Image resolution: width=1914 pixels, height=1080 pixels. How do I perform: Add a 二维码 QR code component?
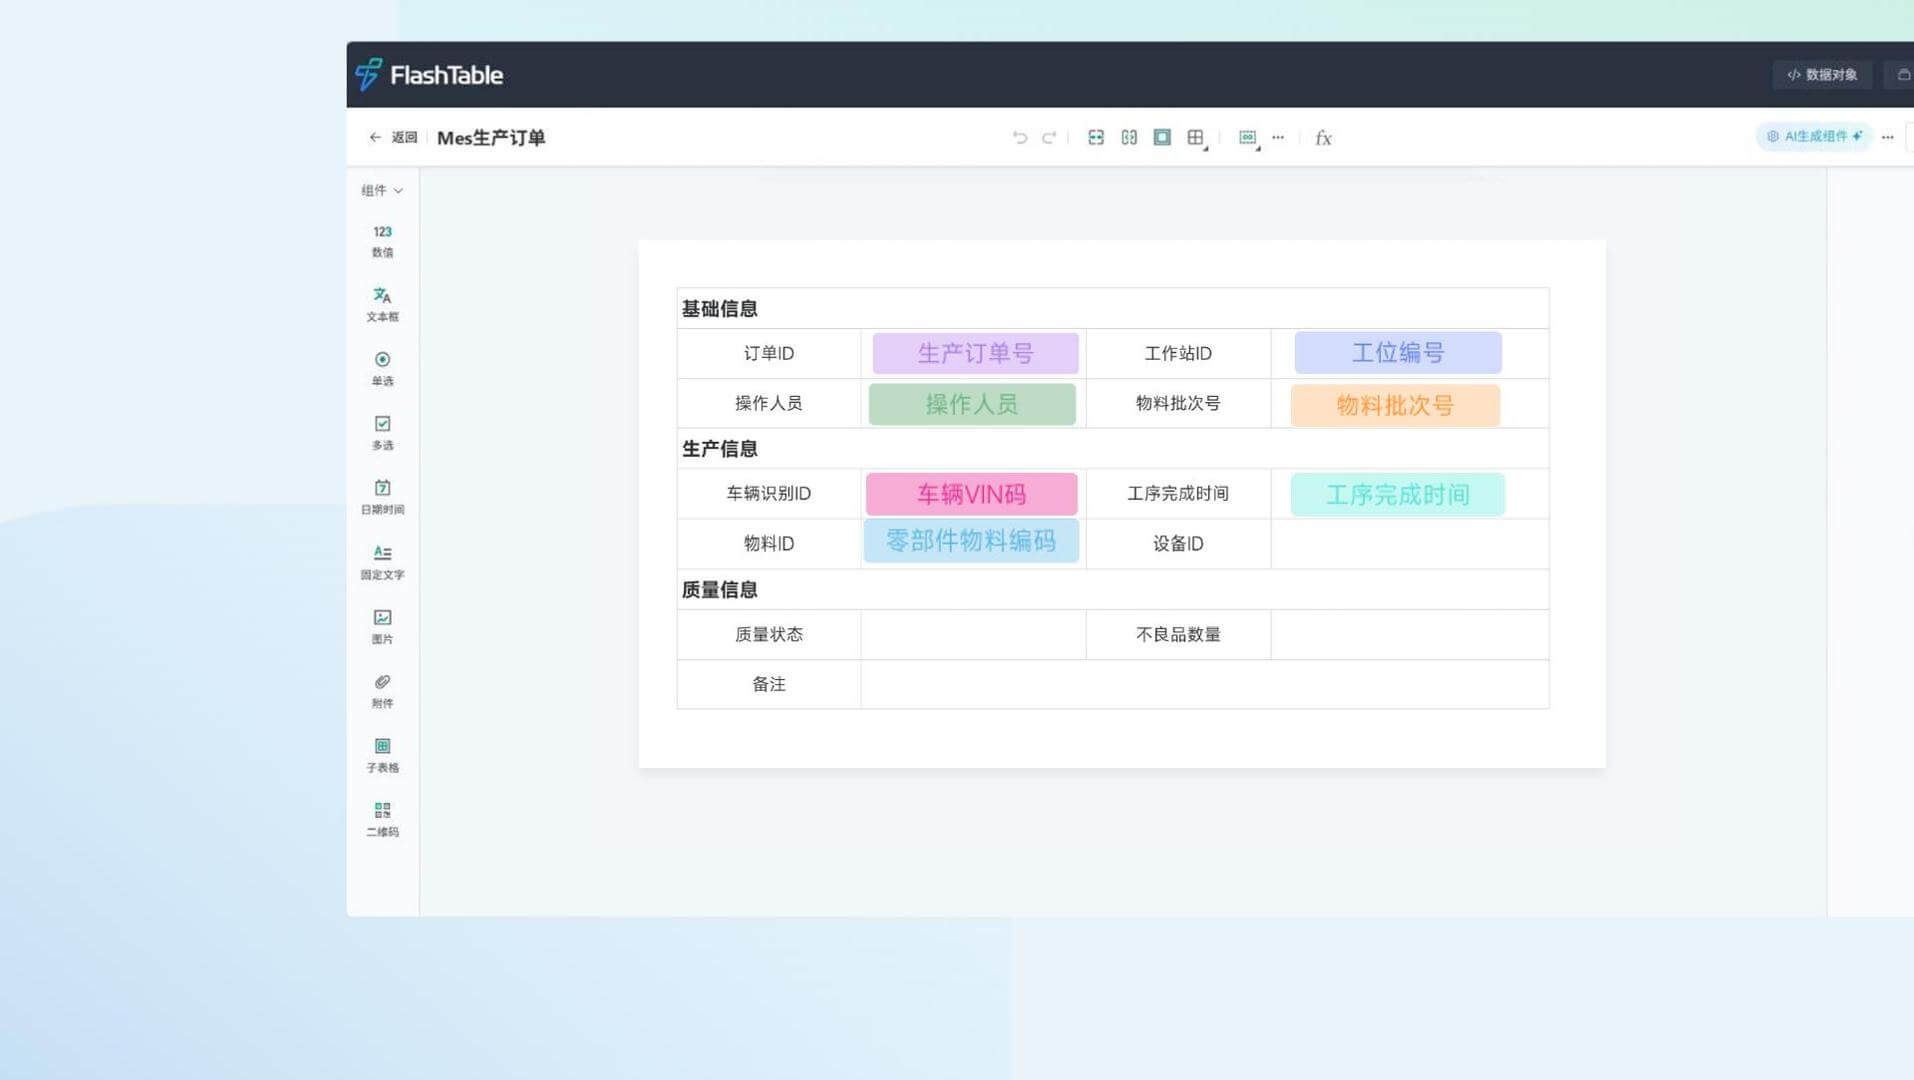coord(381,818)
